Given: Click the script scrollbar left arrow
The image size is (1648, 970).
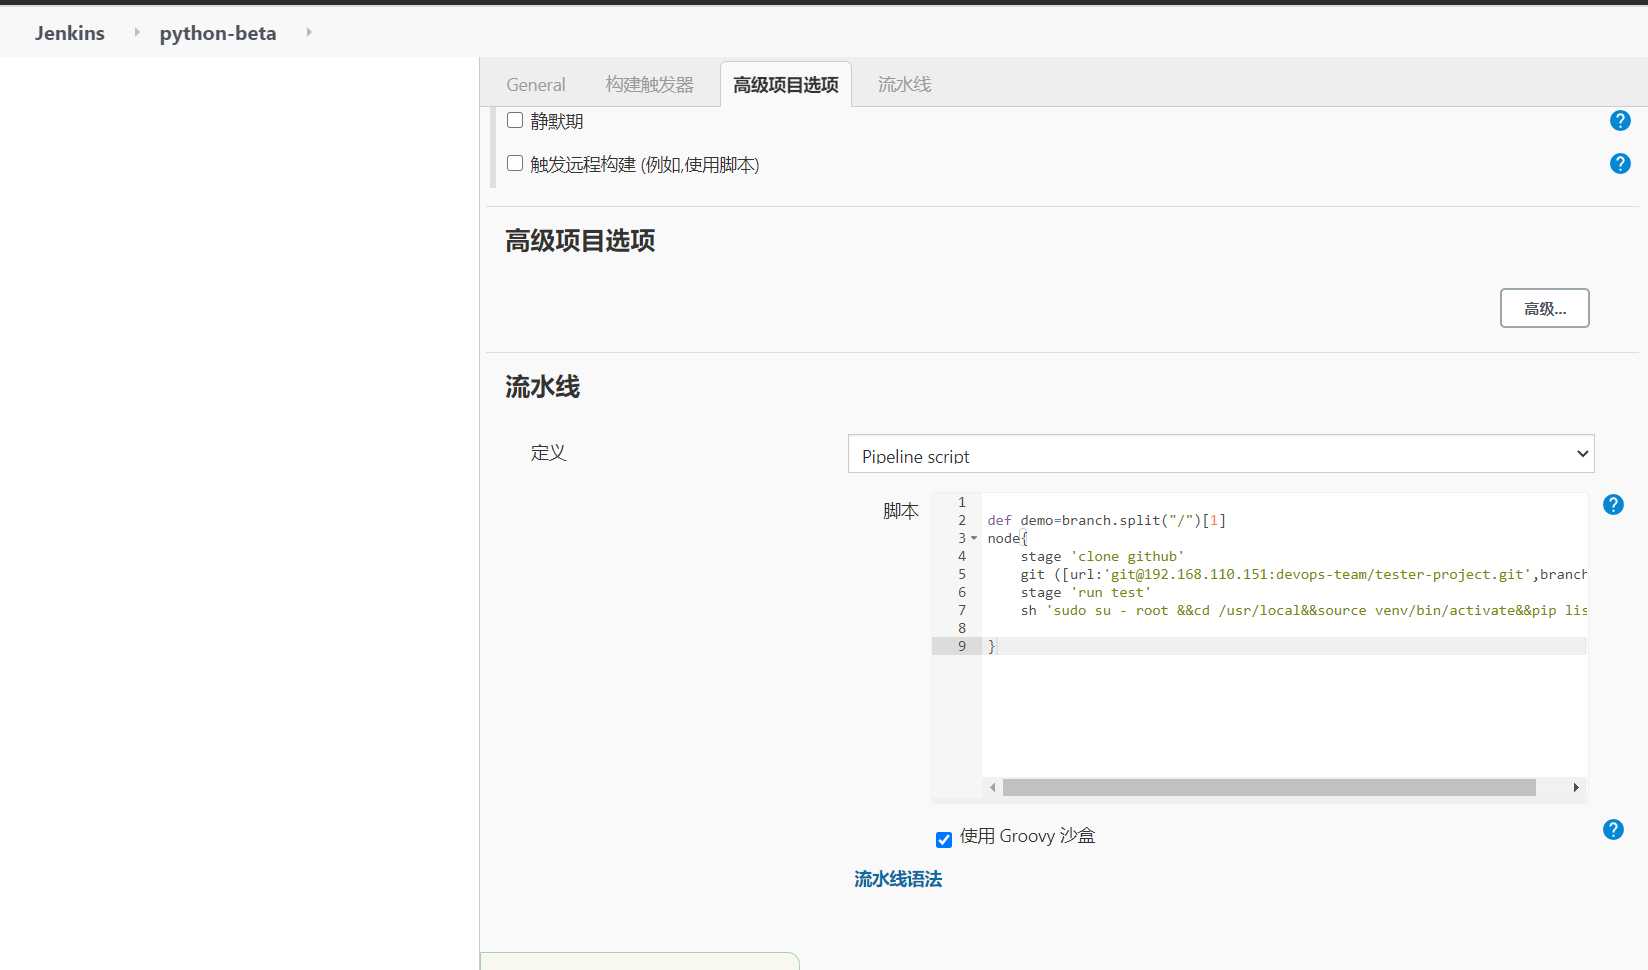Looking at the screenshot, I should [x=992, y=788].
